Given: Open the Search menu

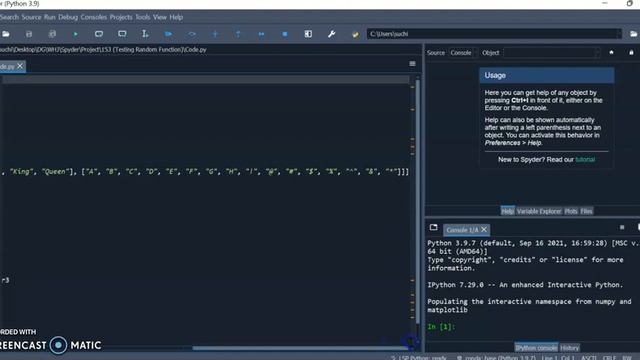Looking at the screenshot, I should coord(9,17).
